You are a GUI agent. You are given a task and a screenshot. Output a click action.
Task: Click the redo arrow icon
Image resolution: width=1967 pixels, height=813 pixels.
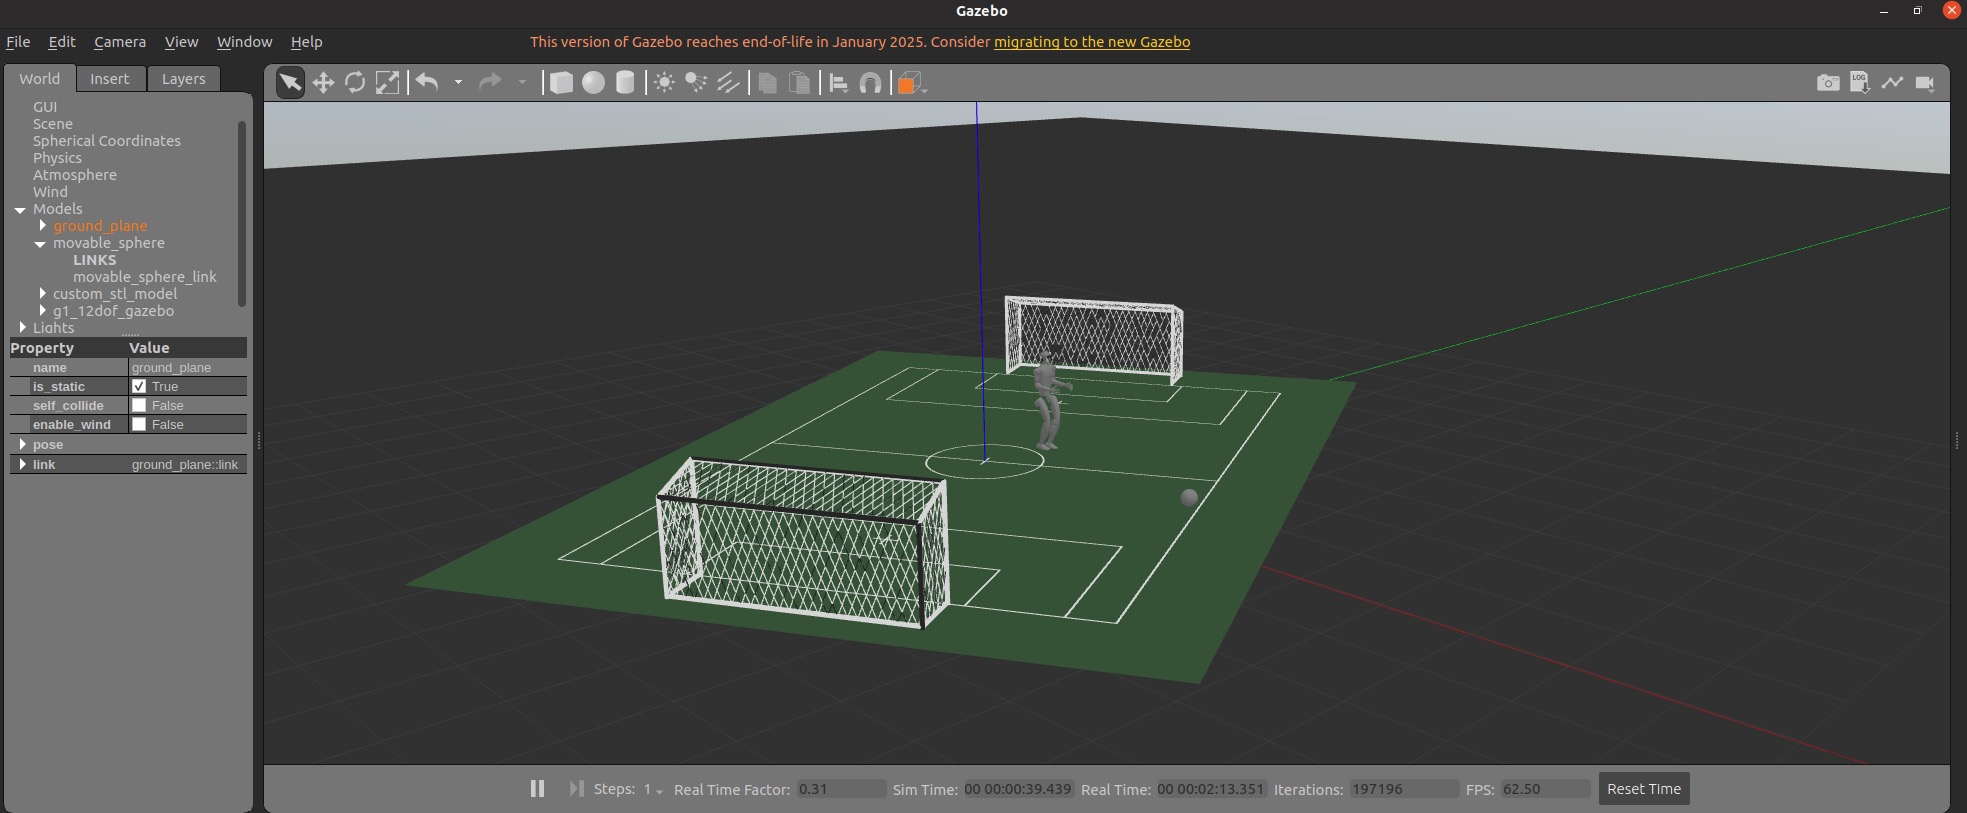pos(490,82)
